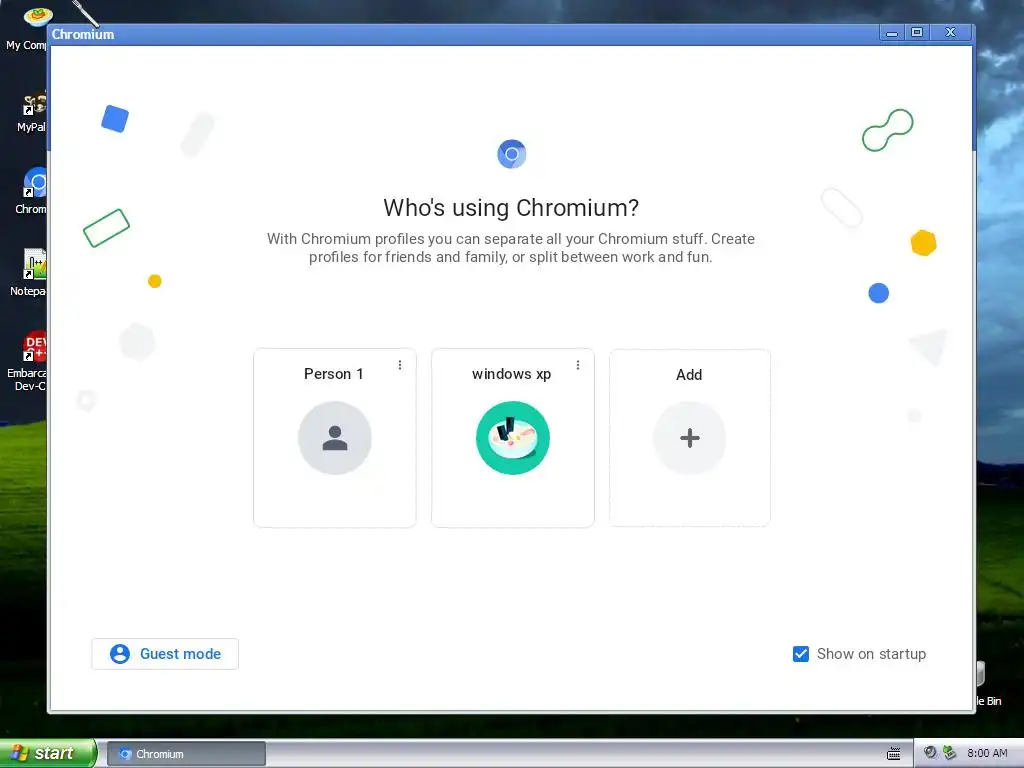The height and width of the screenshot is (768, 1024).
Task: Close the Chromium window
Action: pyautogui.click(x=951, y=33)
